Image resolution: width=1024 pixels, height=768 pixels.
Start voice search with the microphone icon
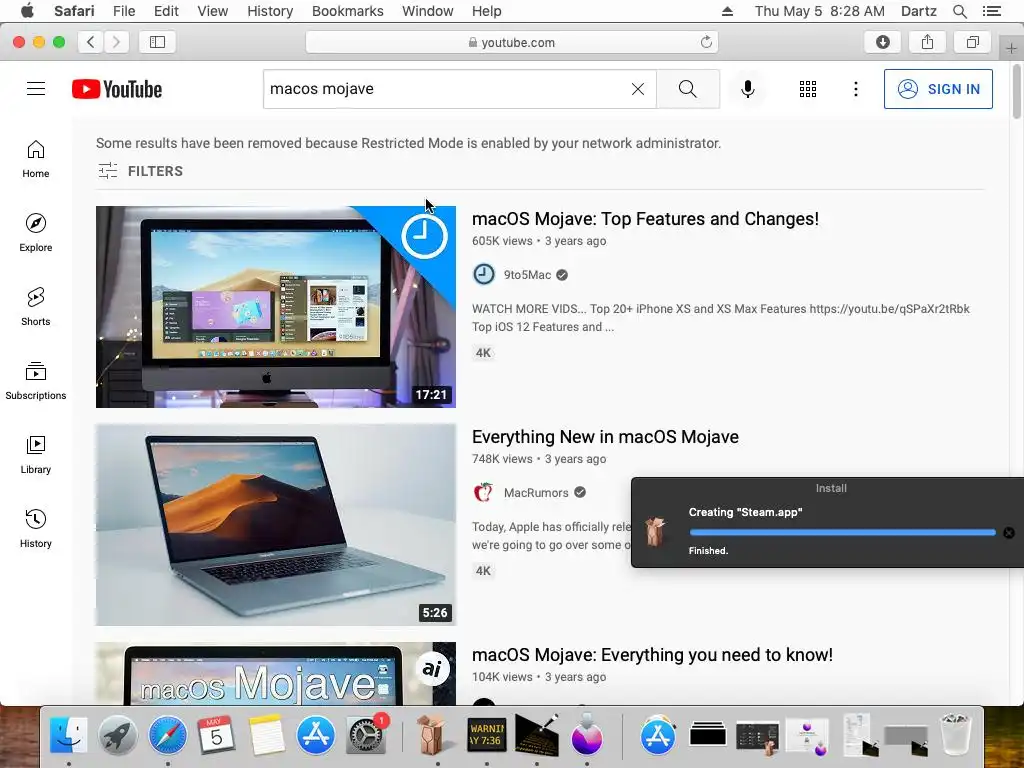[748, 89]
